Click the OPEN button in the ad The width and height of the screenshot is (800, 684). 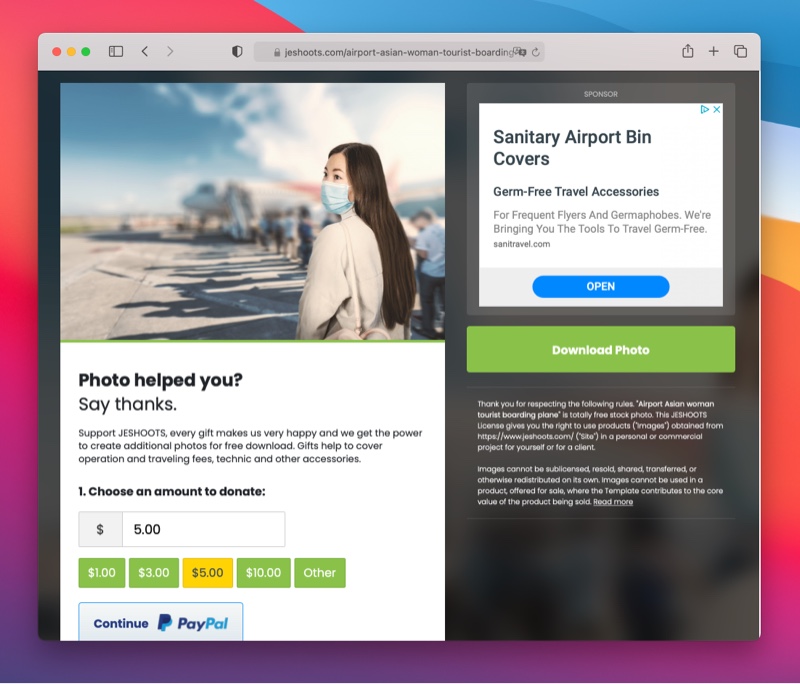[601, 287]
